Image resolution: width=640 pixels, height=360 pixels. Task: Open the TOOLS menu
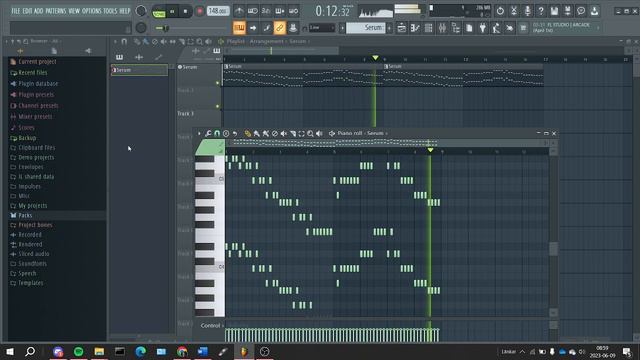(x=110, y=11)
